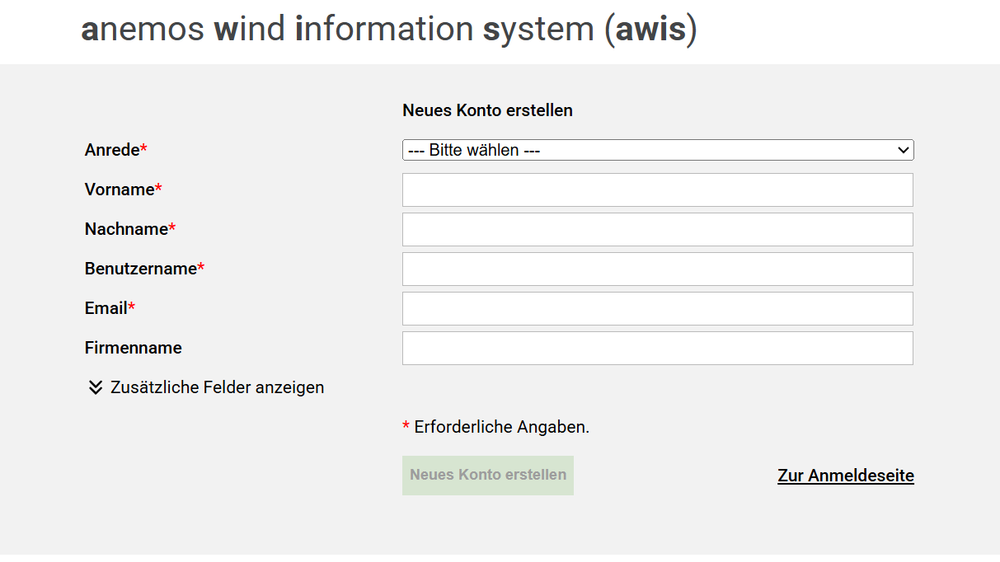This screenshot has width=1000, height=562.
Task: Click the Anrede label
Action: click(x=116, y=150)
